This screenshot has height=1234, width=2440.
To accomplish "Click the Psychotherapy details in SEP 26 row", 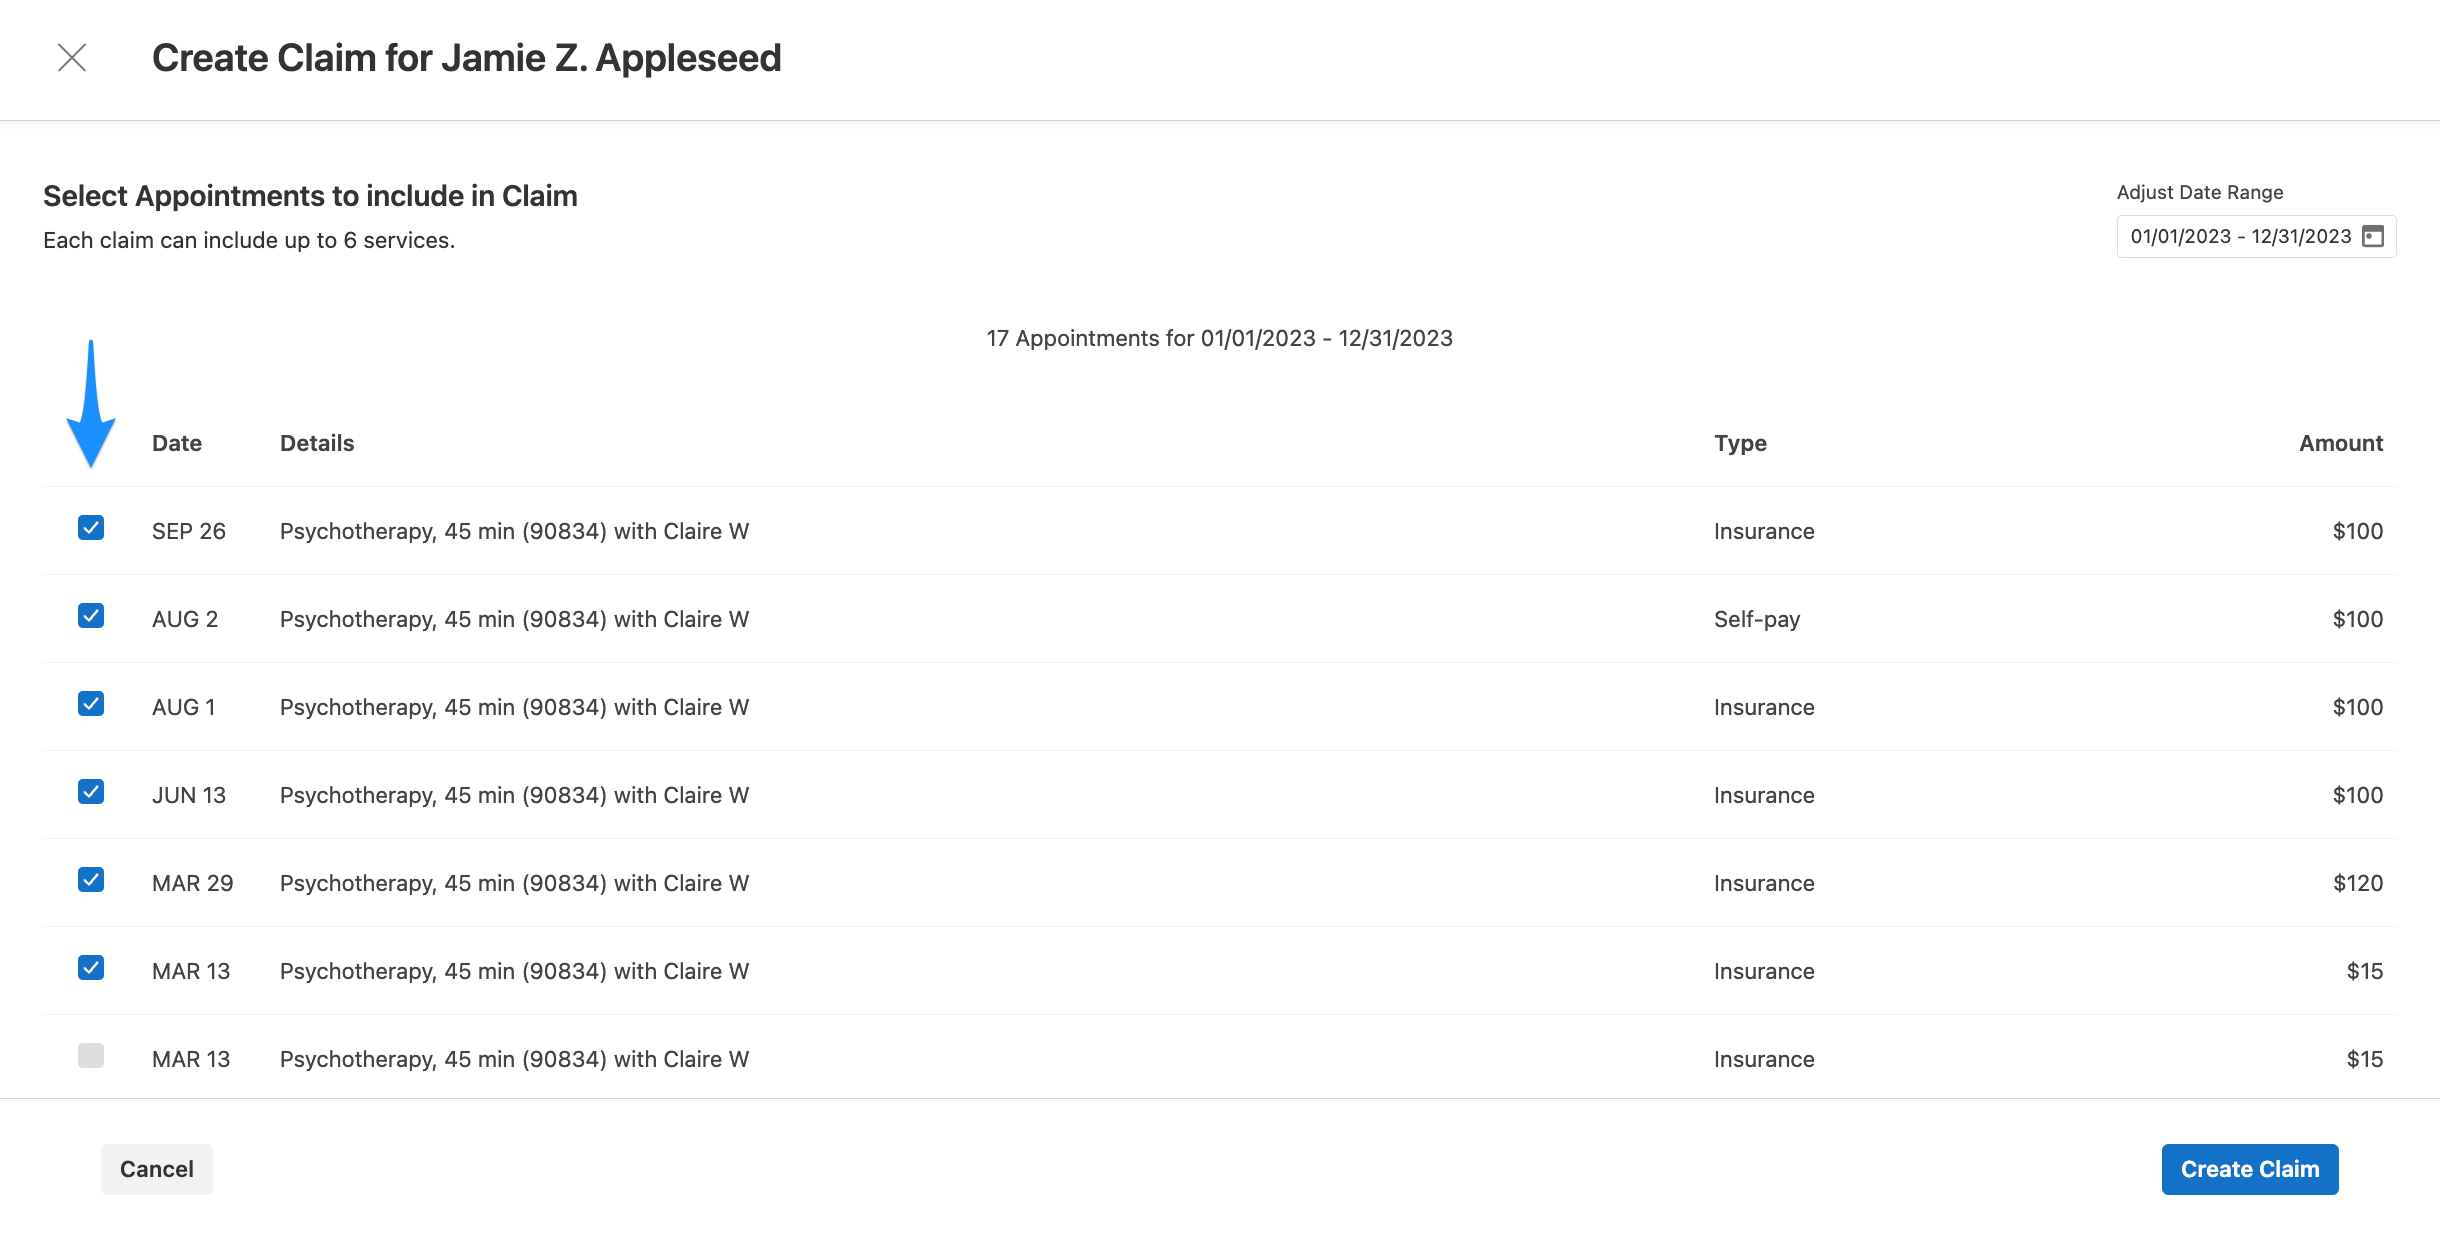I will coord(514,532).
